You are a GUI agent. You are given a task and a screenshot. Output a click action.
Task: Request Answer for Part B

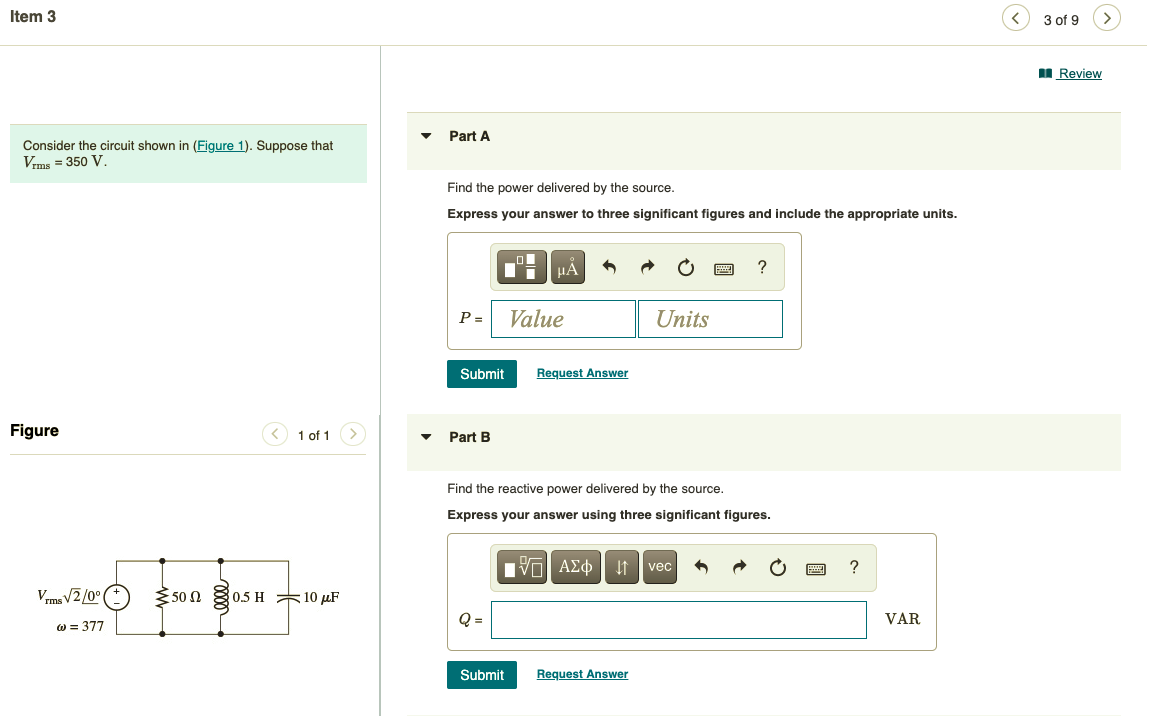coord(582,675)
